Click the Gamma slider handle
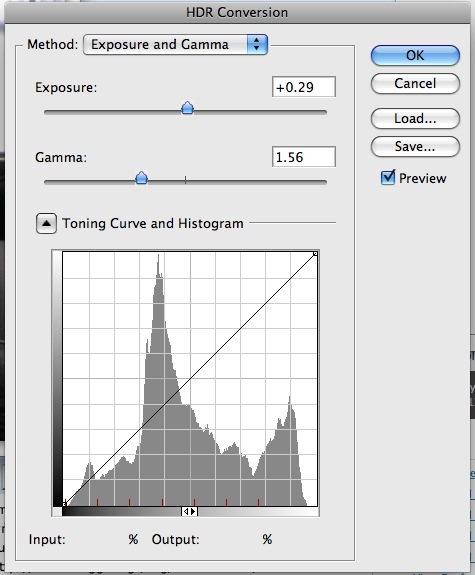This screenshot has width=475, height=575. point(142,178)
